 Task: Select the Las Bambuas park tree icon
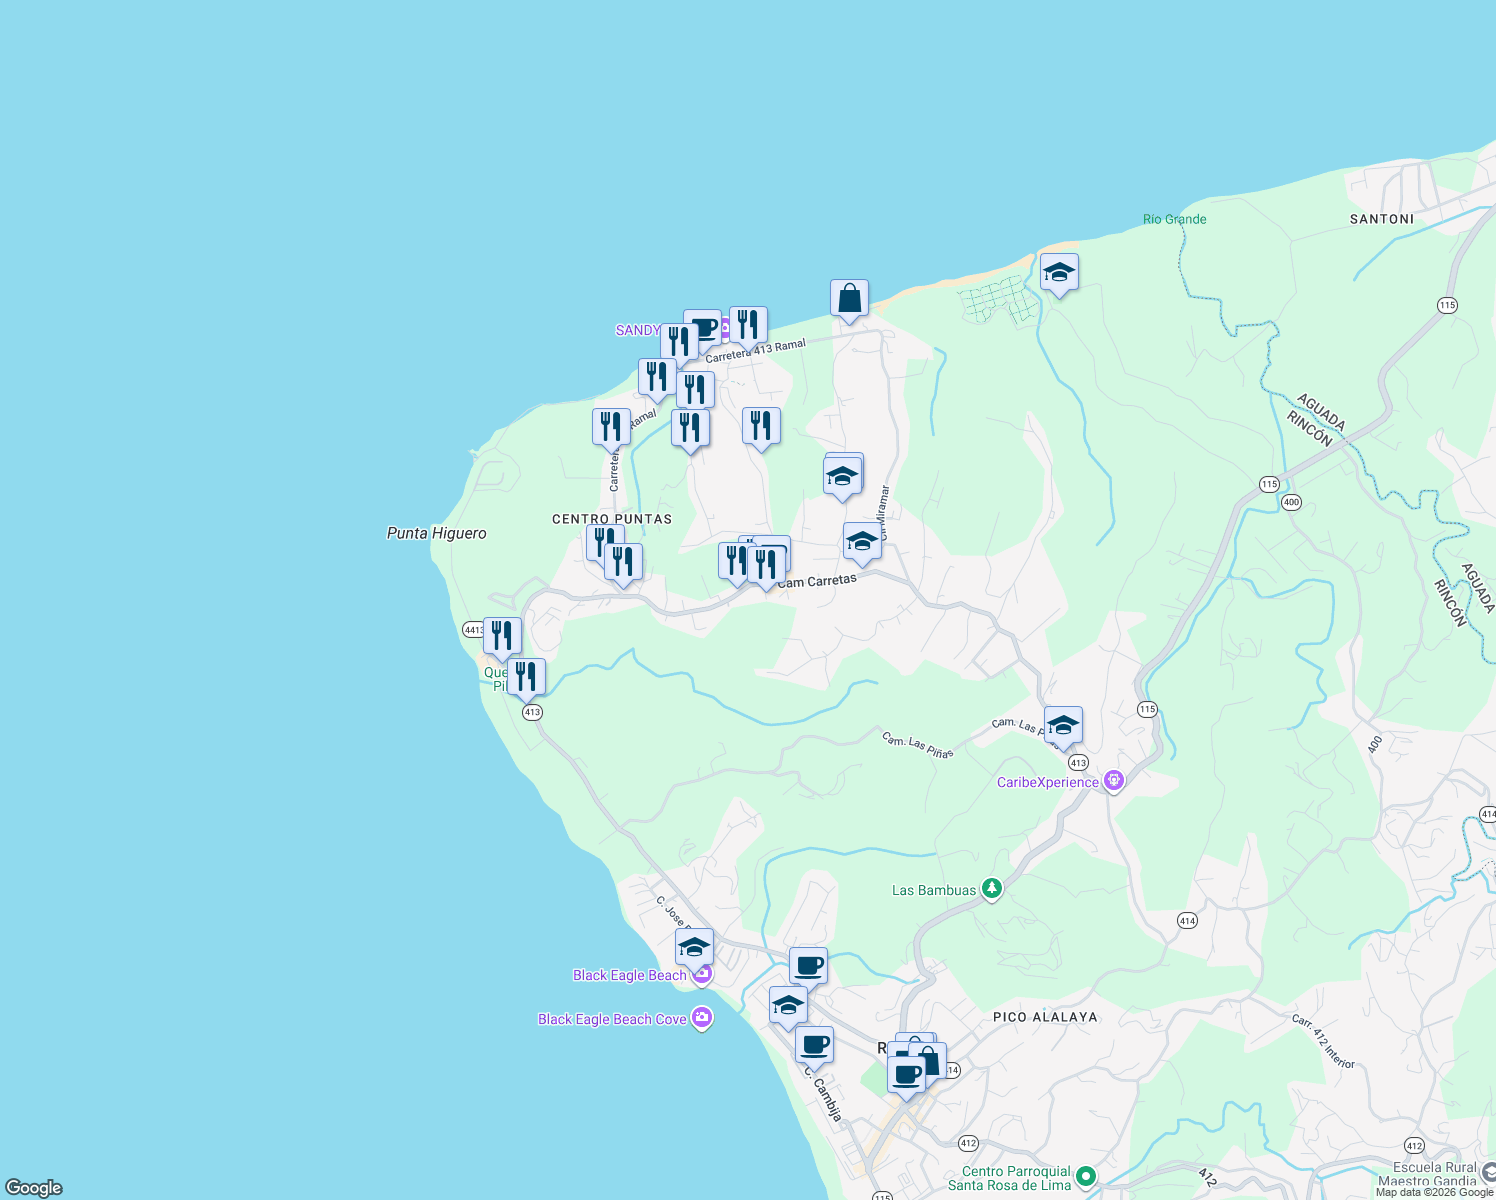pos(990,889)
